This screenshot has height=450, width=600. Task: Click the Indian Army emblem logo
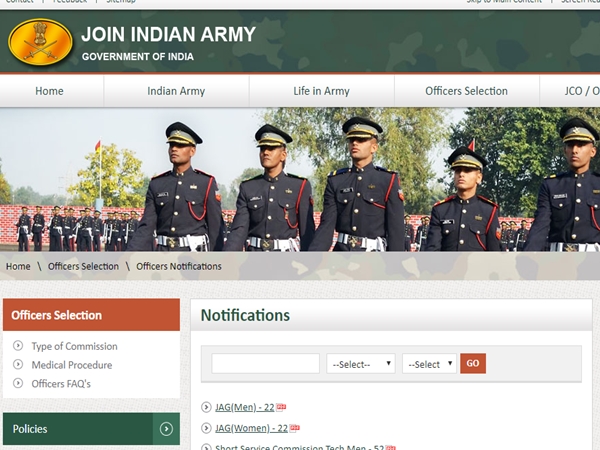(x=40, y=41)
